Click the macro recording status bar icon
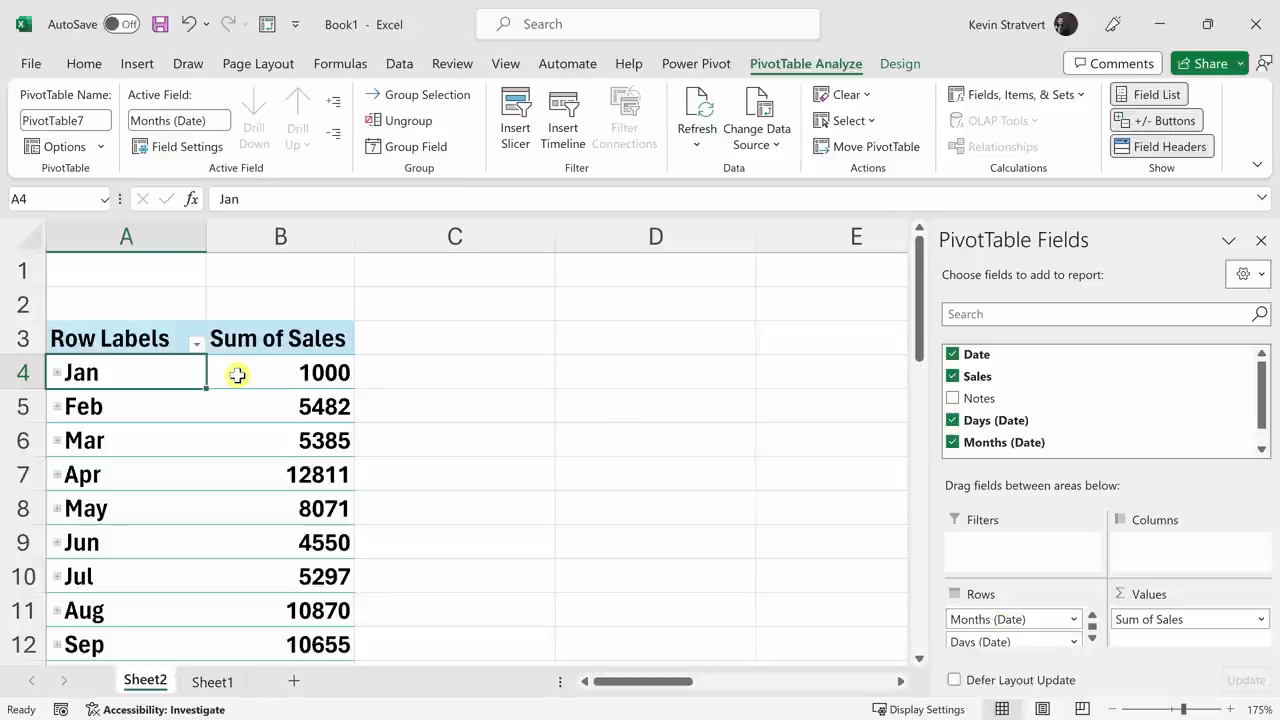This screenshot has width=1280, height=720. [61, 709]
